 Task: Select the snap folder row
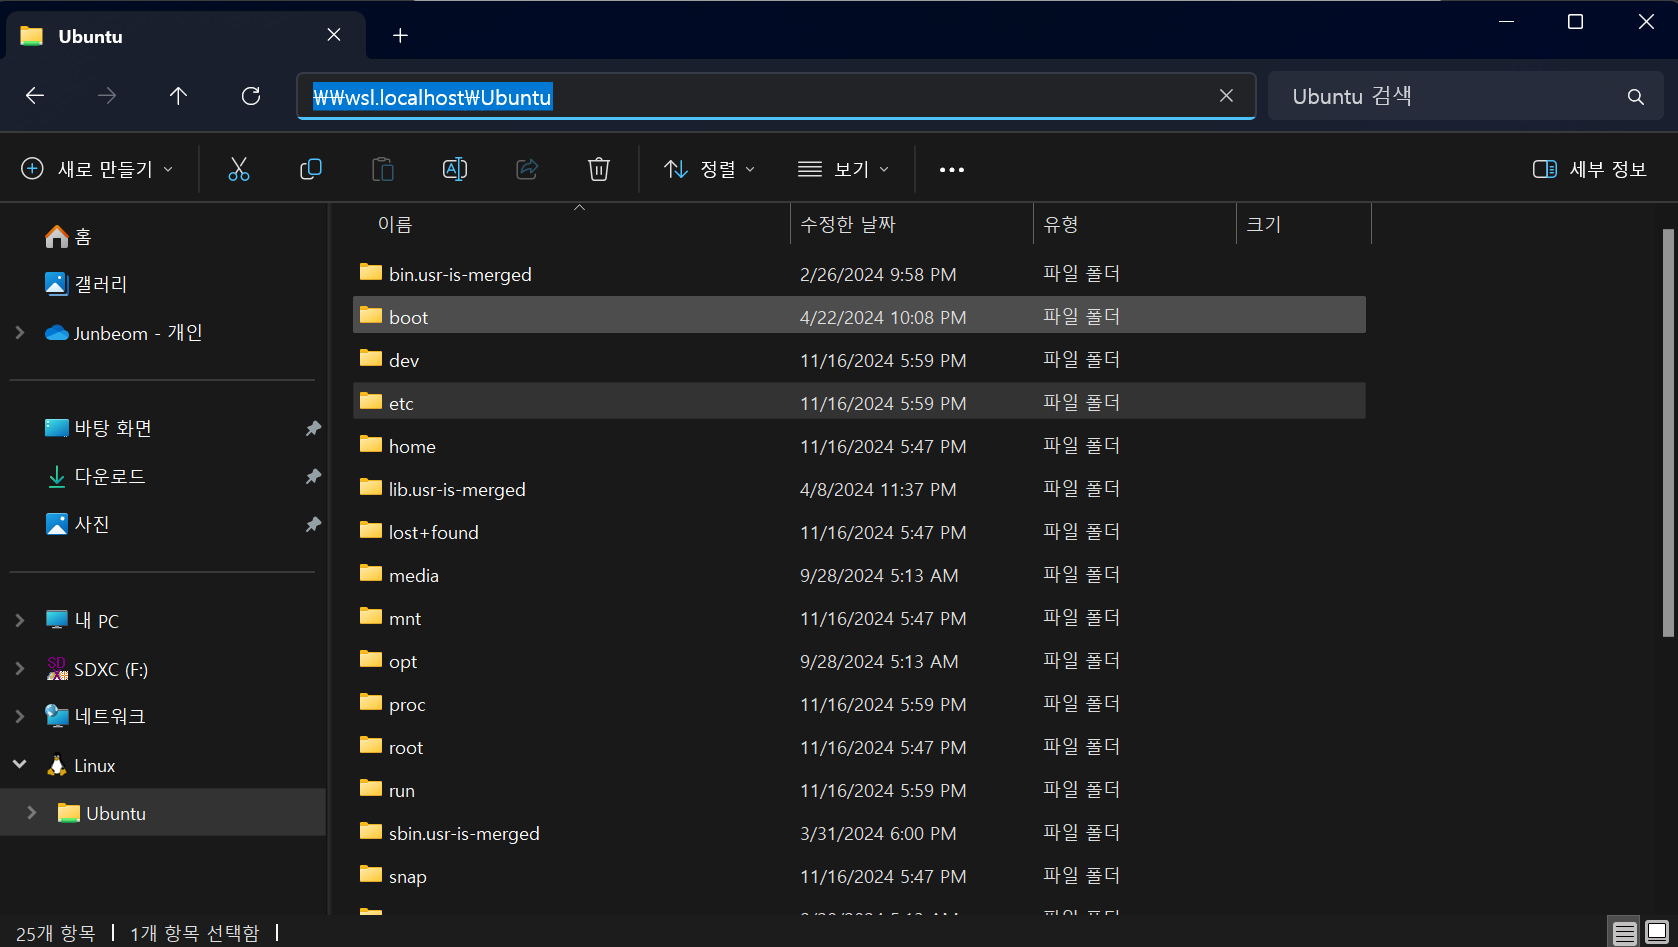pos(859,876)
